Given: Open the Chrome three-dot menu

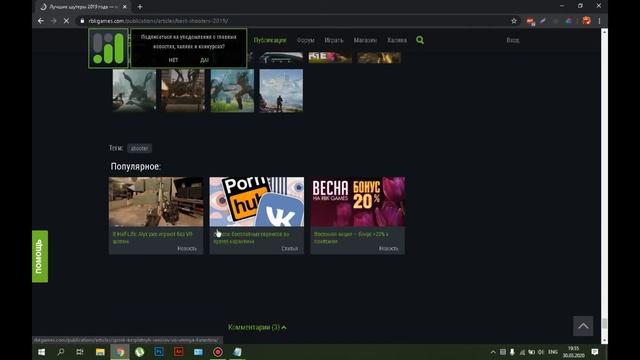Looking at the screenshot, I should coord(599,21).
